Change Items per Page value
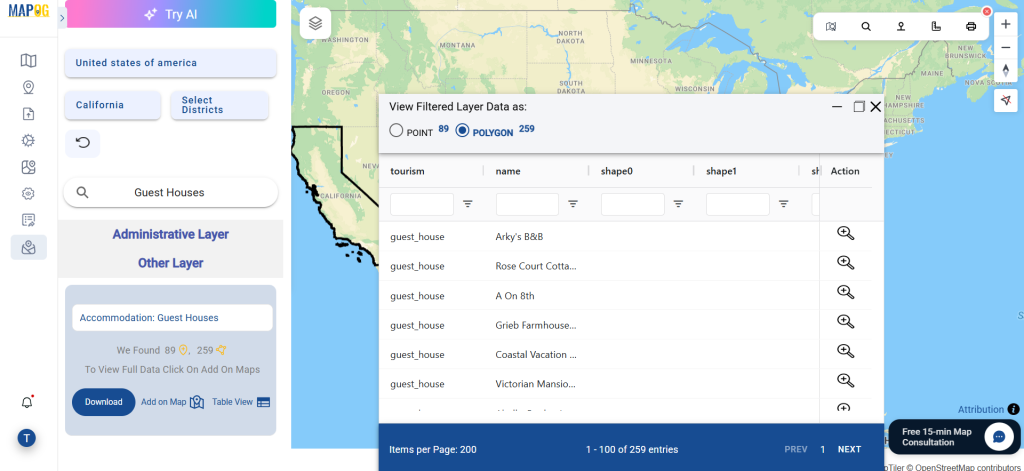Screen dimensions: 1024x471 tap(432, 449)
